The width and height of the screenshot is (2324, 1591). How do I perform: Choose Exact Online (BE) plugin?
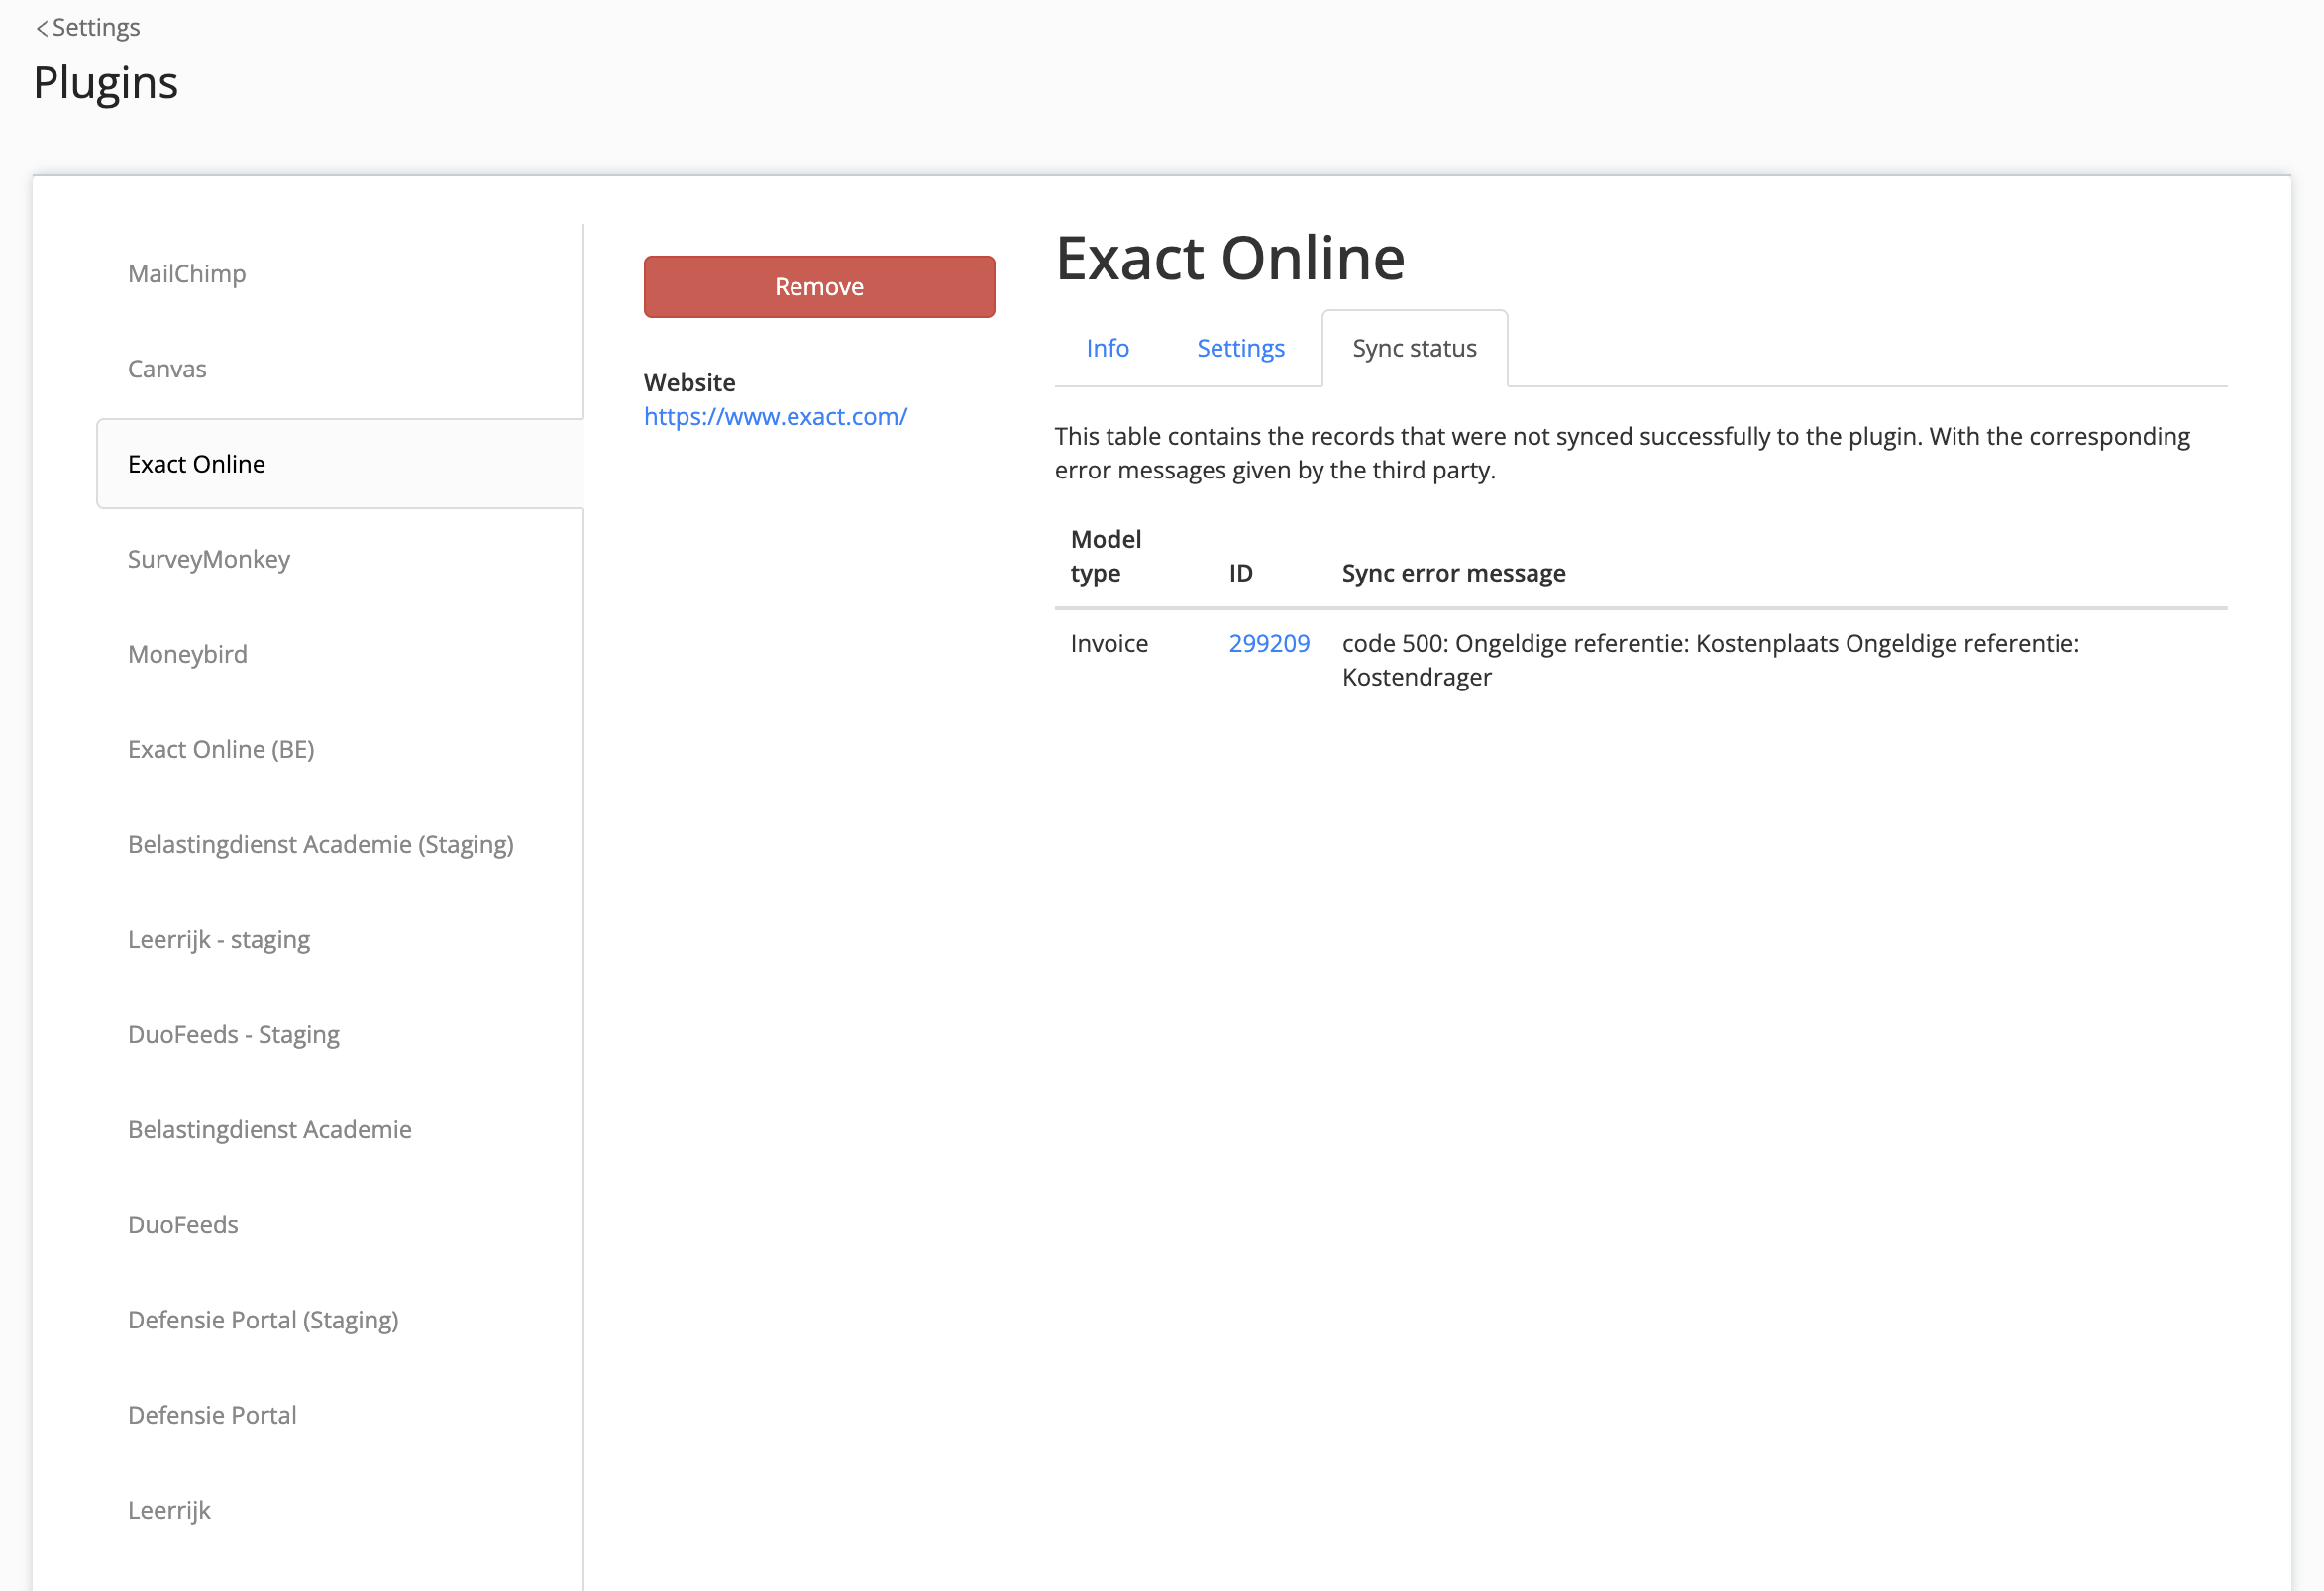coord(221,749)
